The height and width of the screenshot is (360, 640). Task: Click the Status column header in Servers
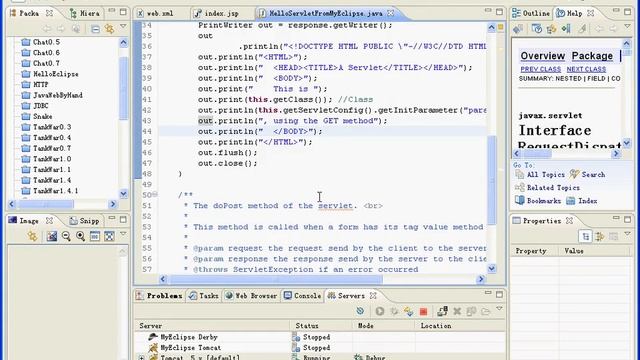click(x=321, y=326)
